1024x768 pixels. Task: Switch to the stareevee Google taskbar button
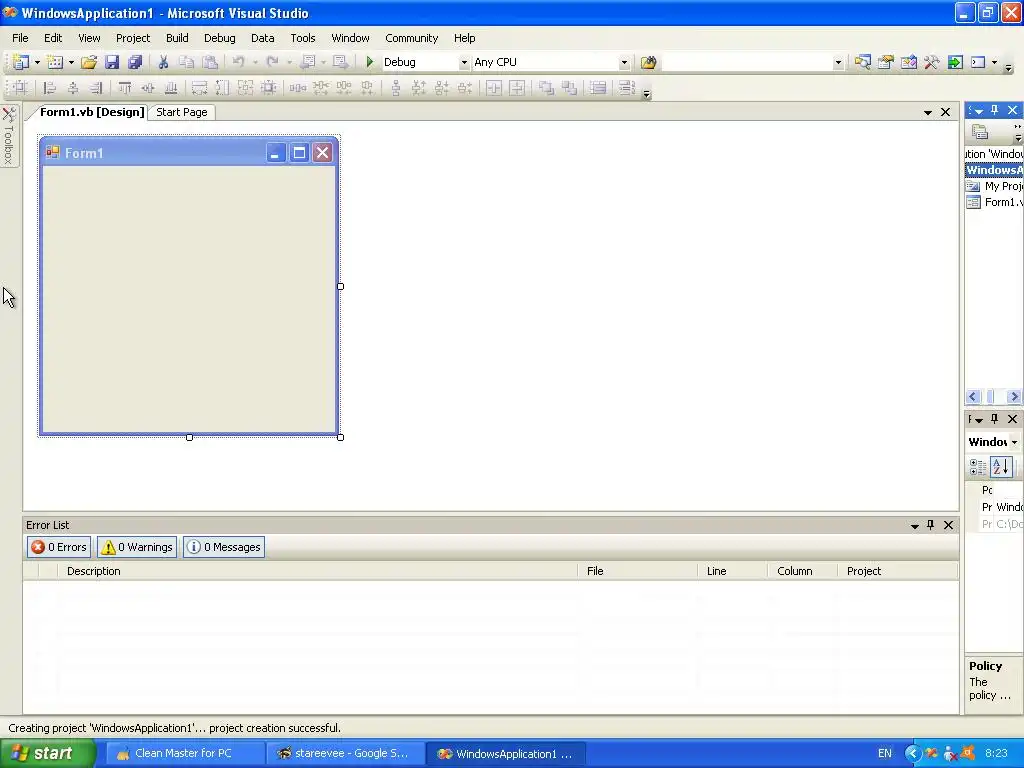(345, 753)
